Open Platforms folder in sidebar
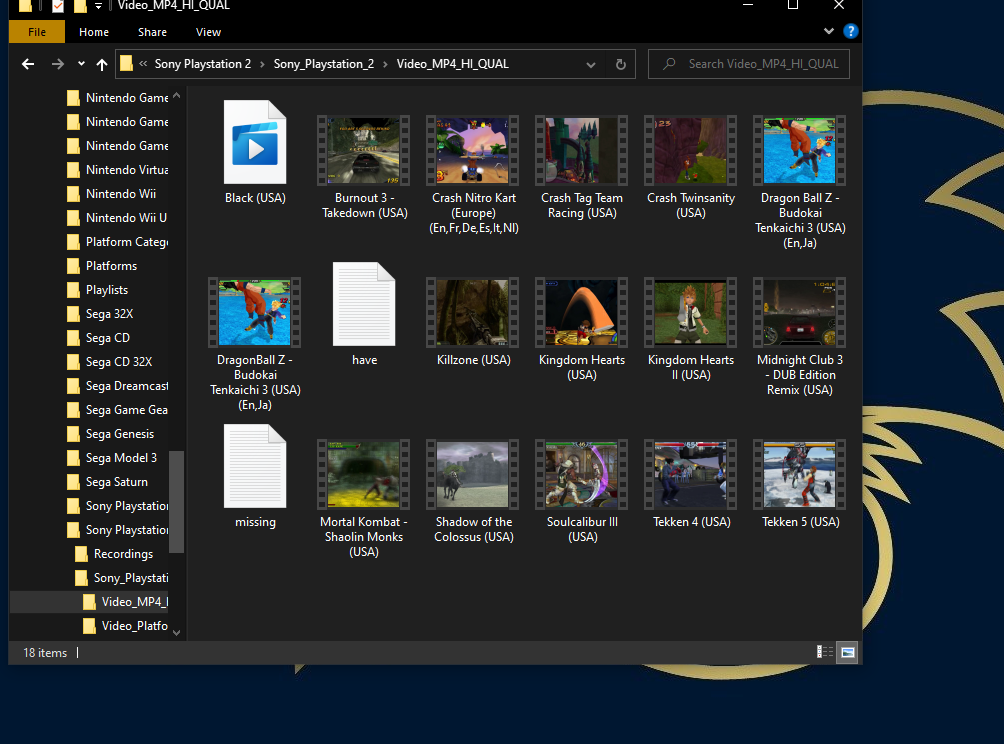Image resolution: width=1004 pixels, height=744 pixels. tap(102, 266)
